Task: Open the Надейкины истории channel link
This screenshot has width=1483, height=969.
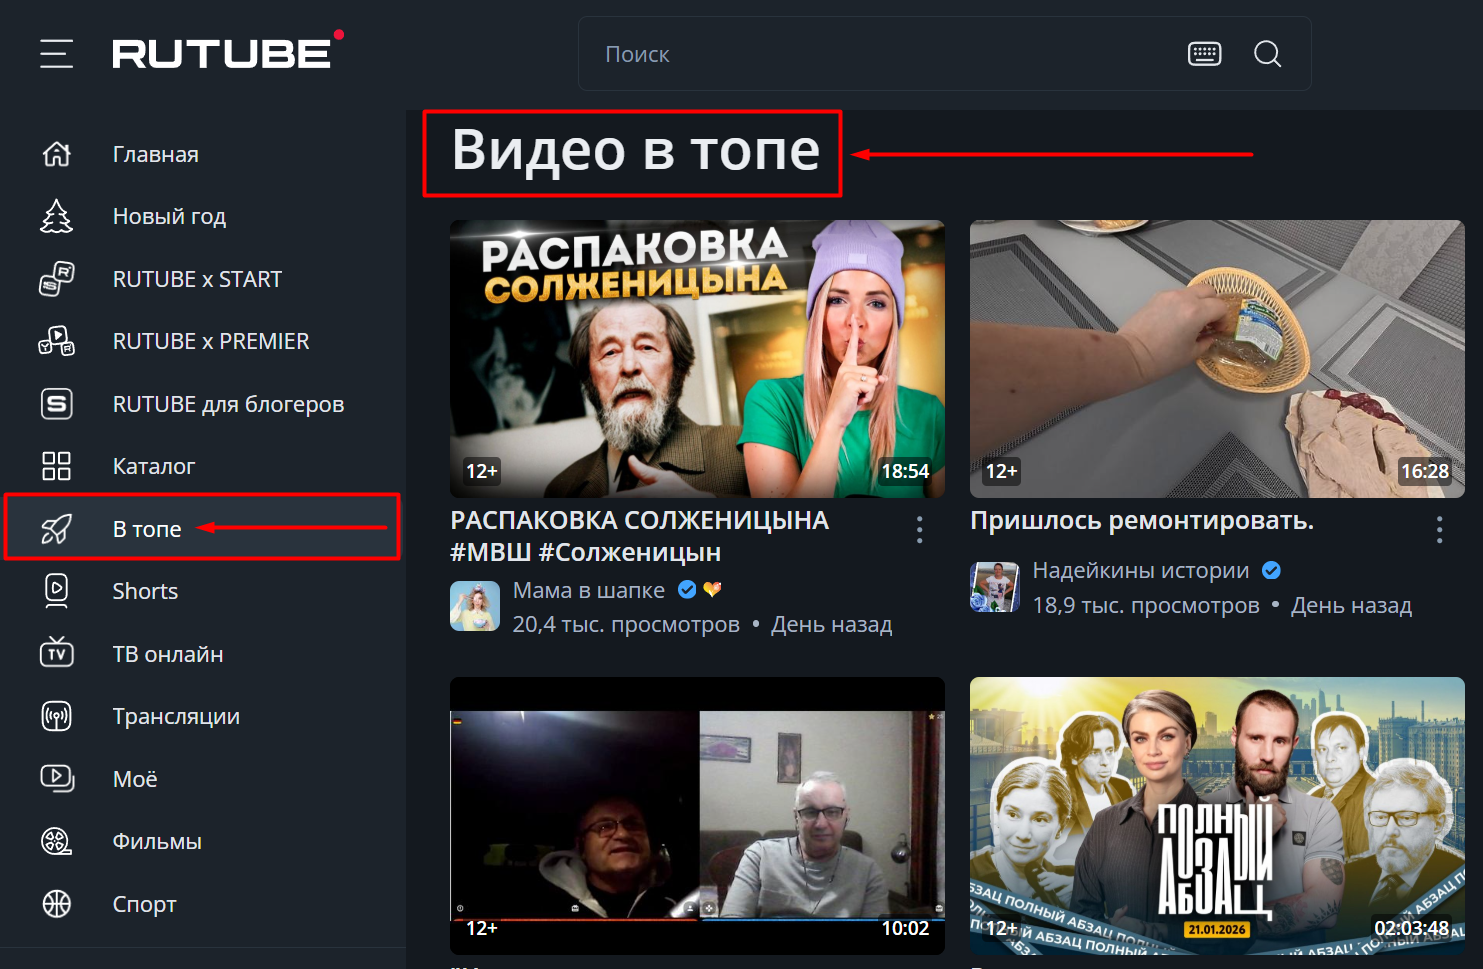Action: (x=1140, y=570)
